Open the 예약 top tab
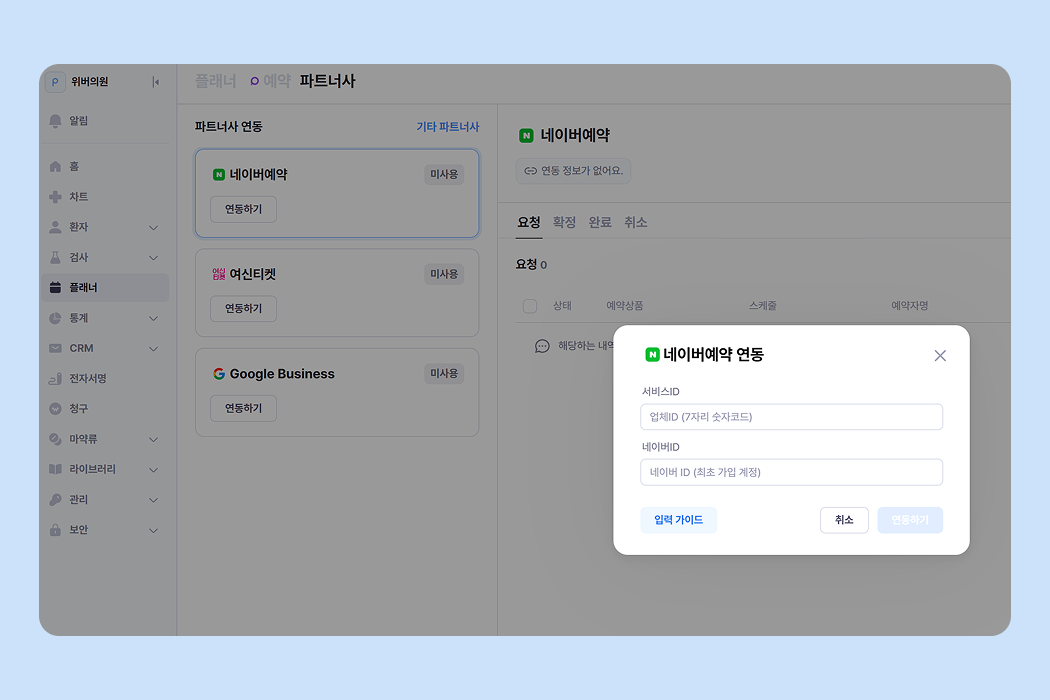Image resolution: width=1050 pixels, height=700 pixels. tap(271, 82)
